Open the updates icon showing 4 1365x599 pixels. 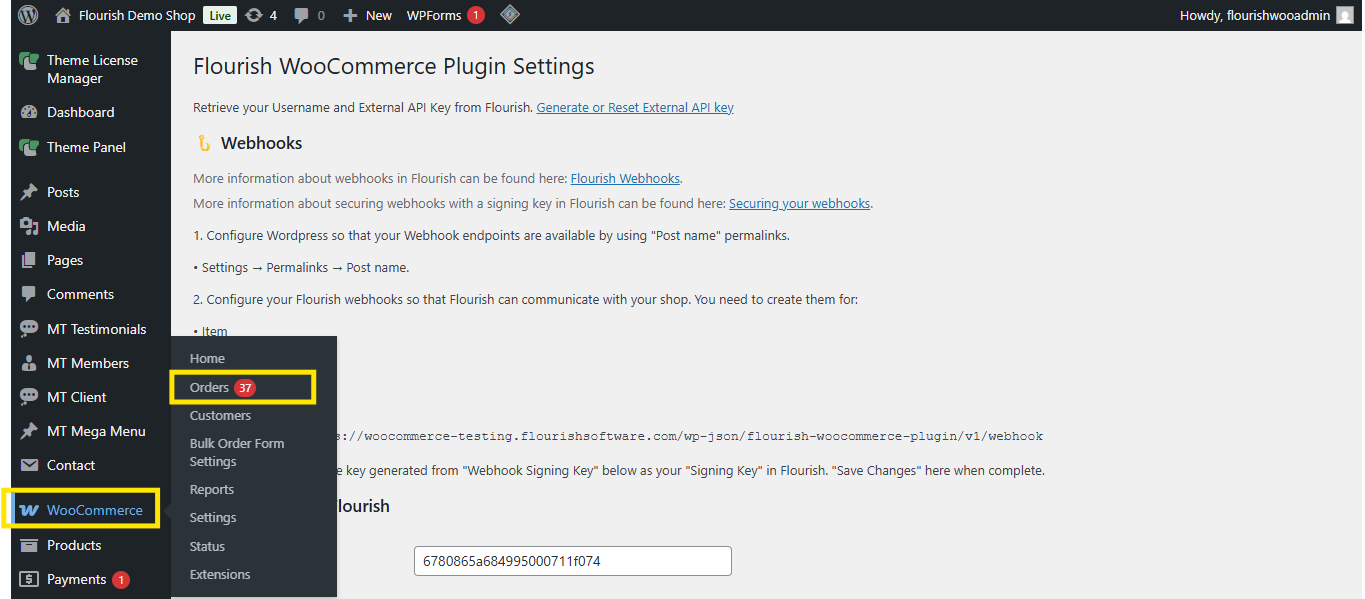pos(254,15)
